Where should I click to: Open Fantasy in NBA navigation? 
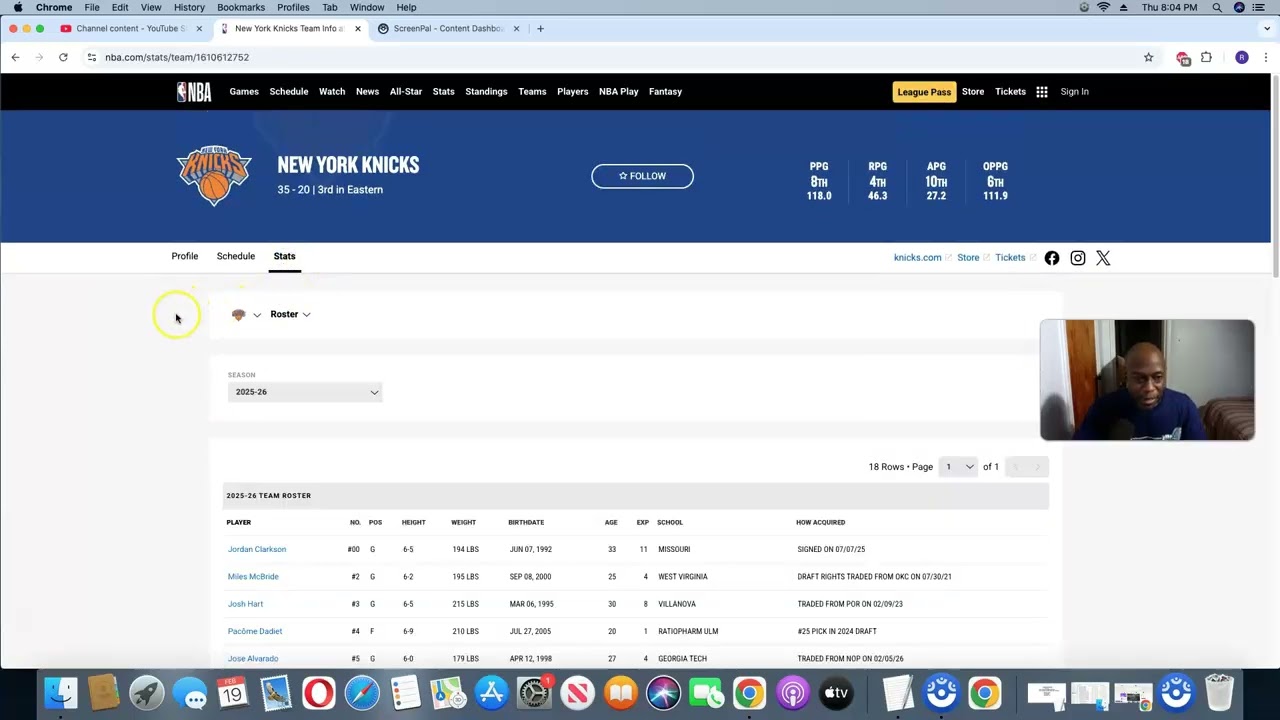coord(665,92)
